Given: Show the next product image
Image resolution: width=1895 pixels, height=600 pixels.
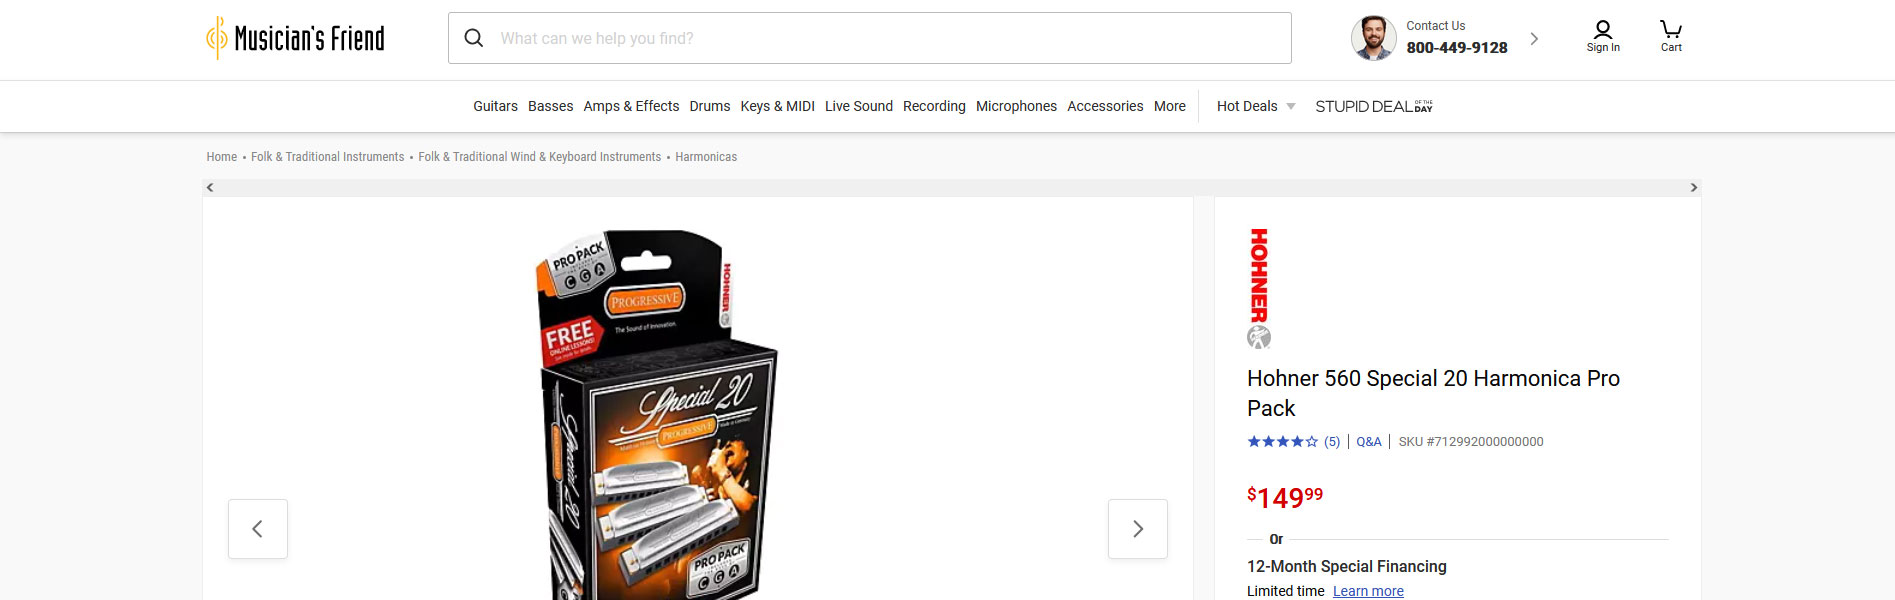Looking at the screenshot, I should pyautogui.click(x=1138, y=529).
